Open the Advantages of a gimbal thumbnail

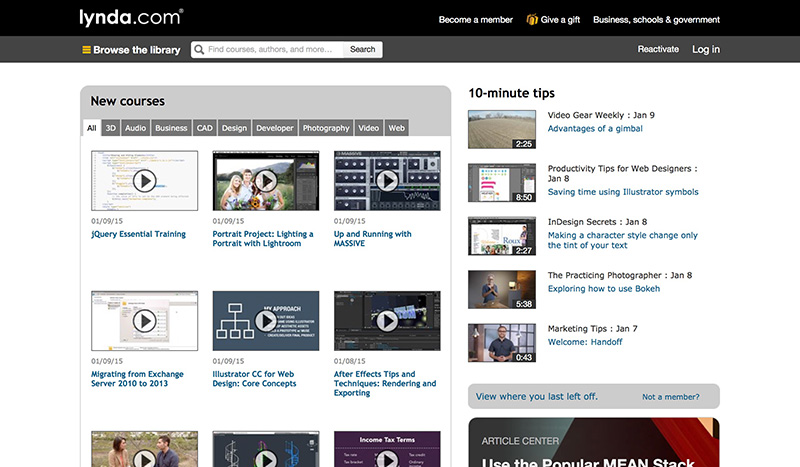(502, 129)
